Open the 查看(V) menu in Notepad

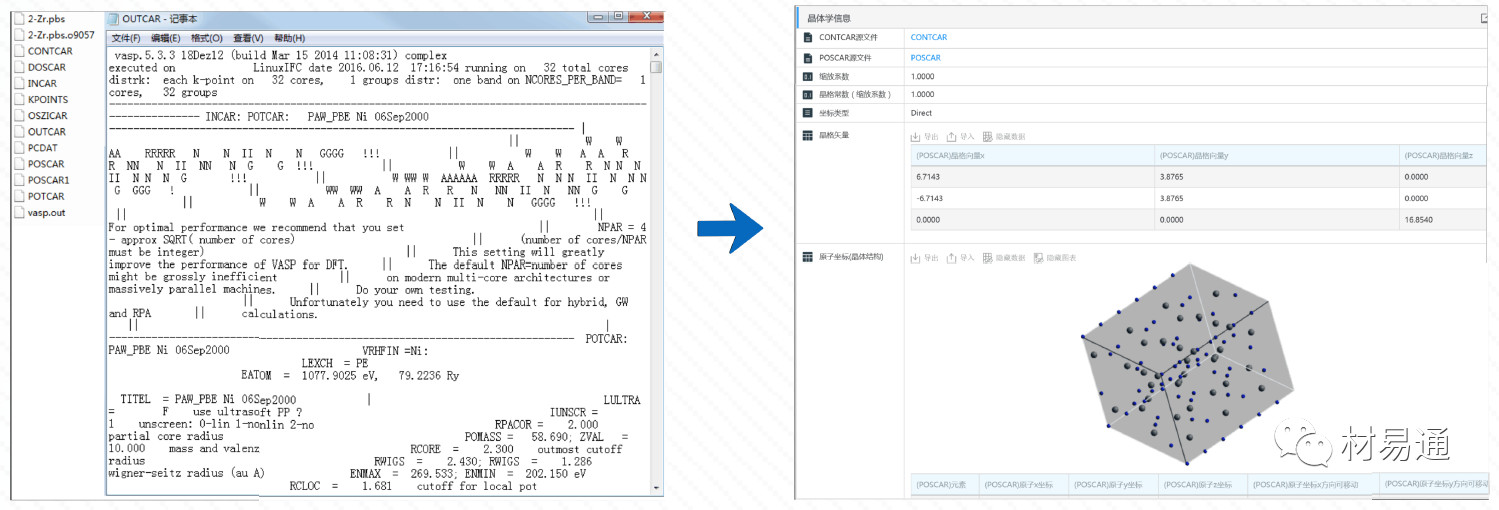click(x=248, y=38)
